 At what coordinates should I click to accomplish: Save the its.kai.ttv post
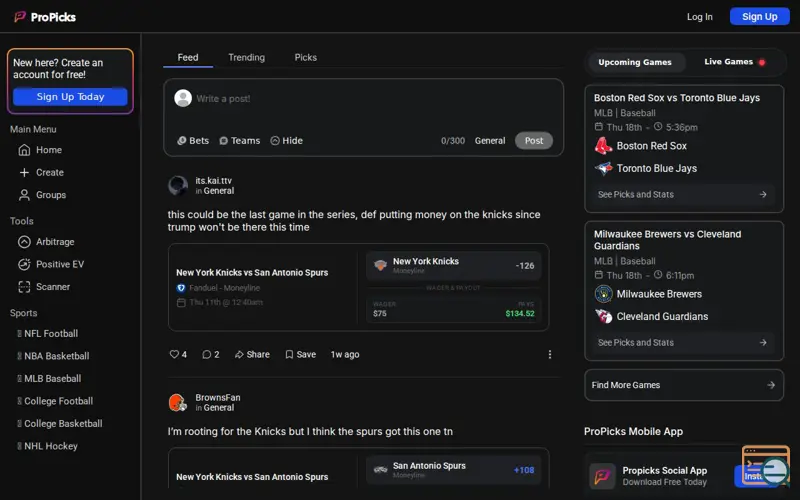point(301,354)
